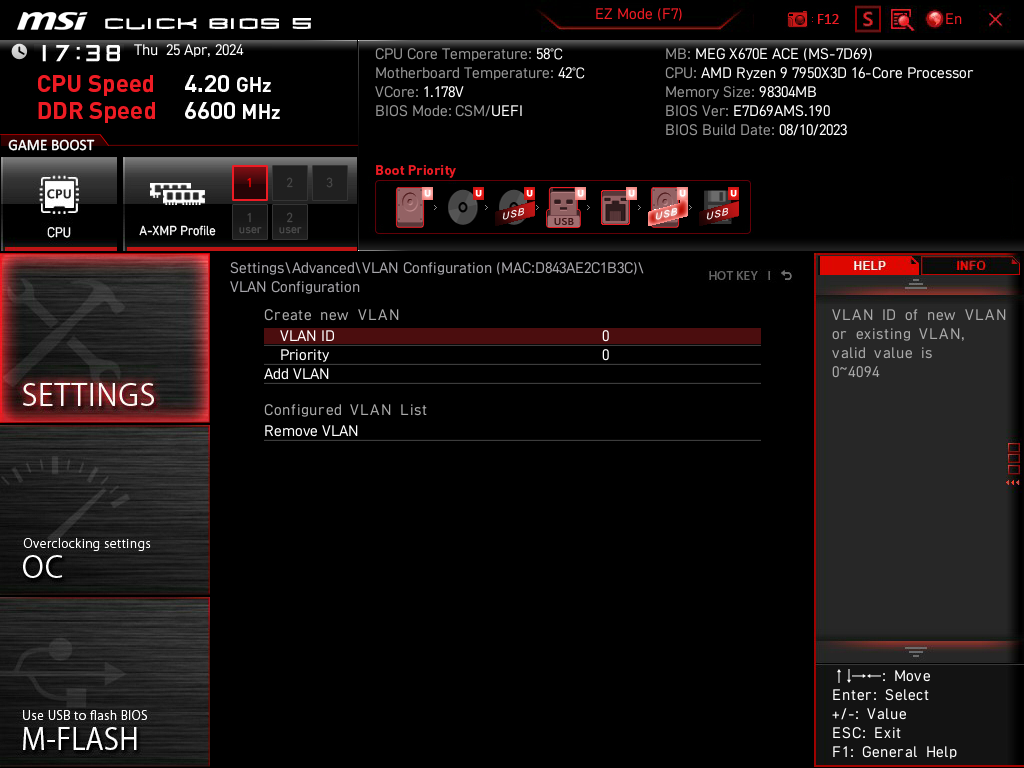
Task: Take a screenshot with the F12 camera icon
Action: coord(812,20)
